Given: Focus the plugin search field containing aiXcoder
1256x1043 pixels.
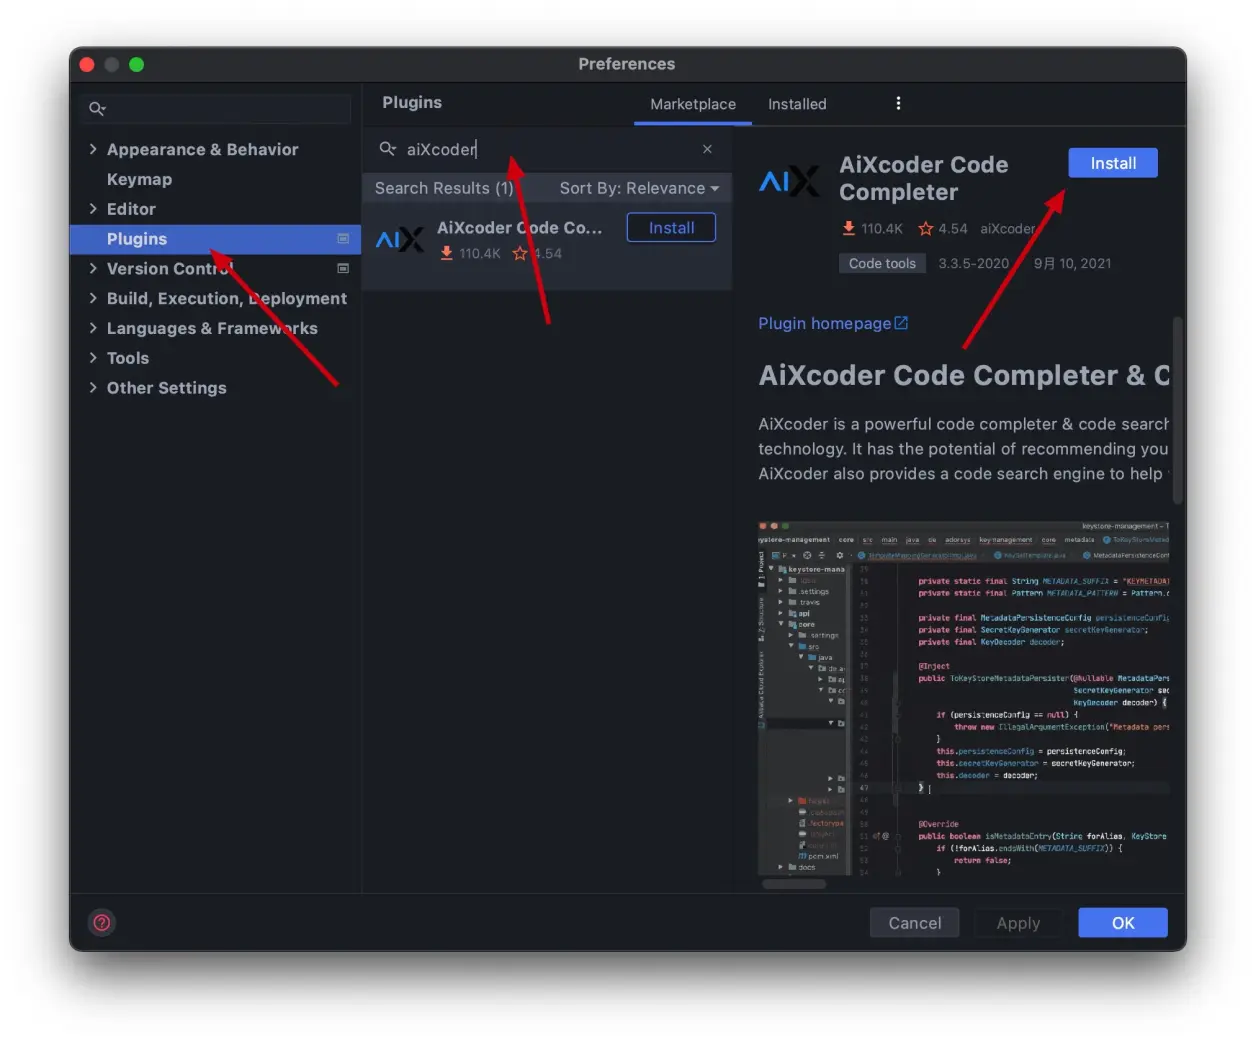Looking at the screenshot, I should 545,149.
